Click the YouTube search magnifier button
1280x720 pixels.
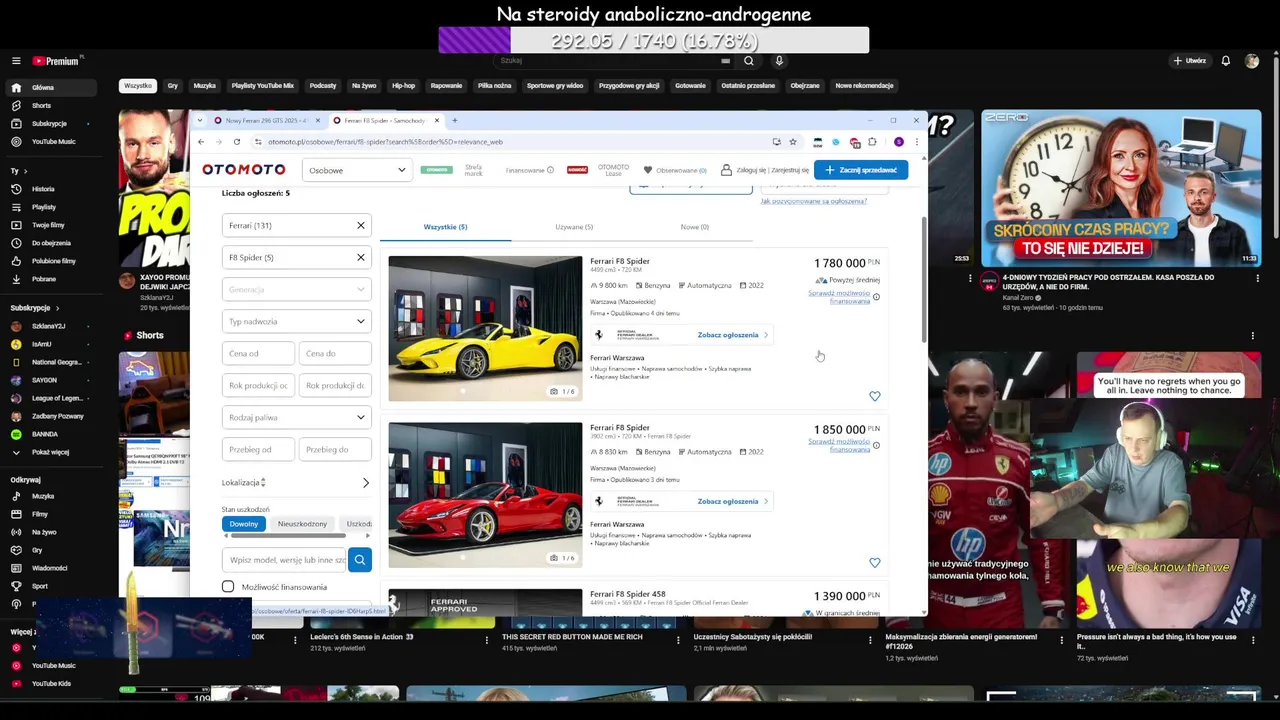click(x=748, y=61)
